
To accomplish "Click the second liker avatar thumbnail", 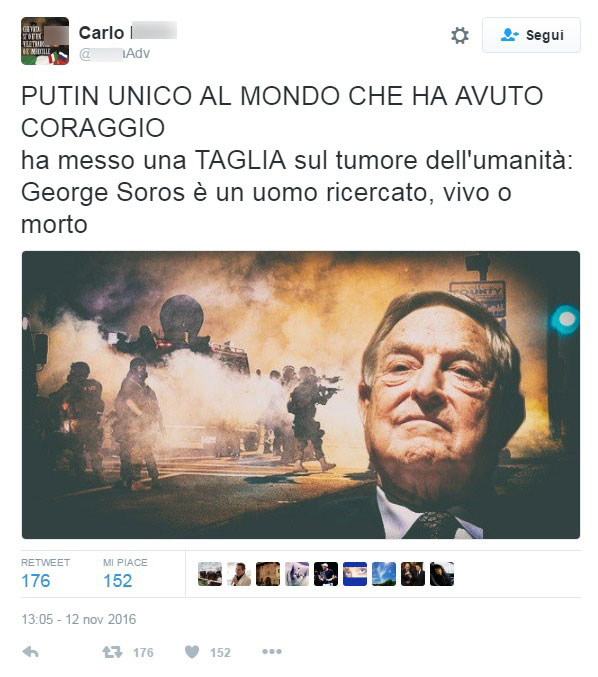I will point(239,574).
